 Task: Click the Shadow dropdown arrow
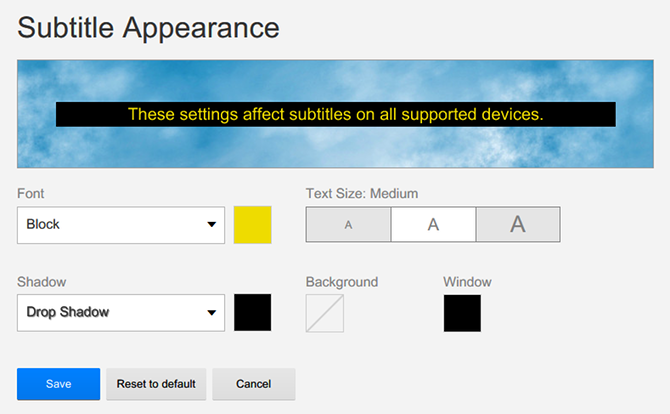(x=212, y=313)
